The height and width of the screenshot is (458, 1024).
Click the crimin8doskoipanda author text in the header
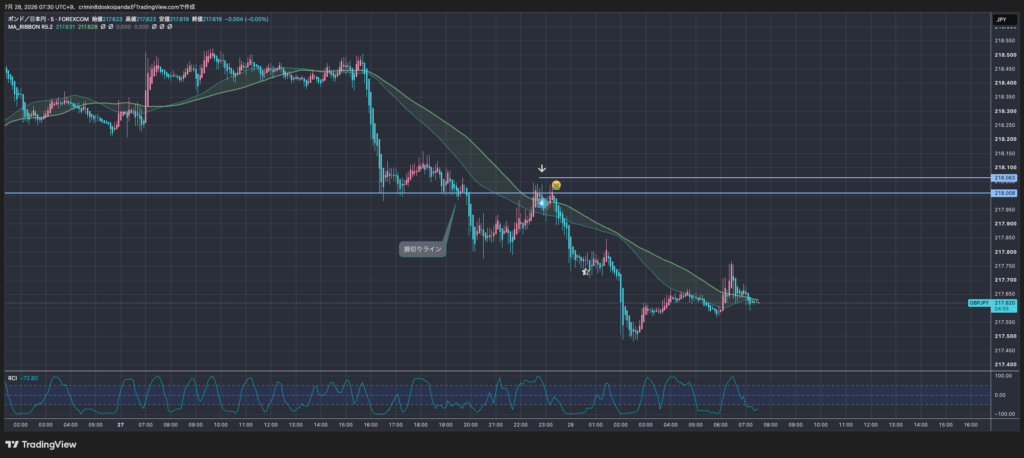click(104, 7)
